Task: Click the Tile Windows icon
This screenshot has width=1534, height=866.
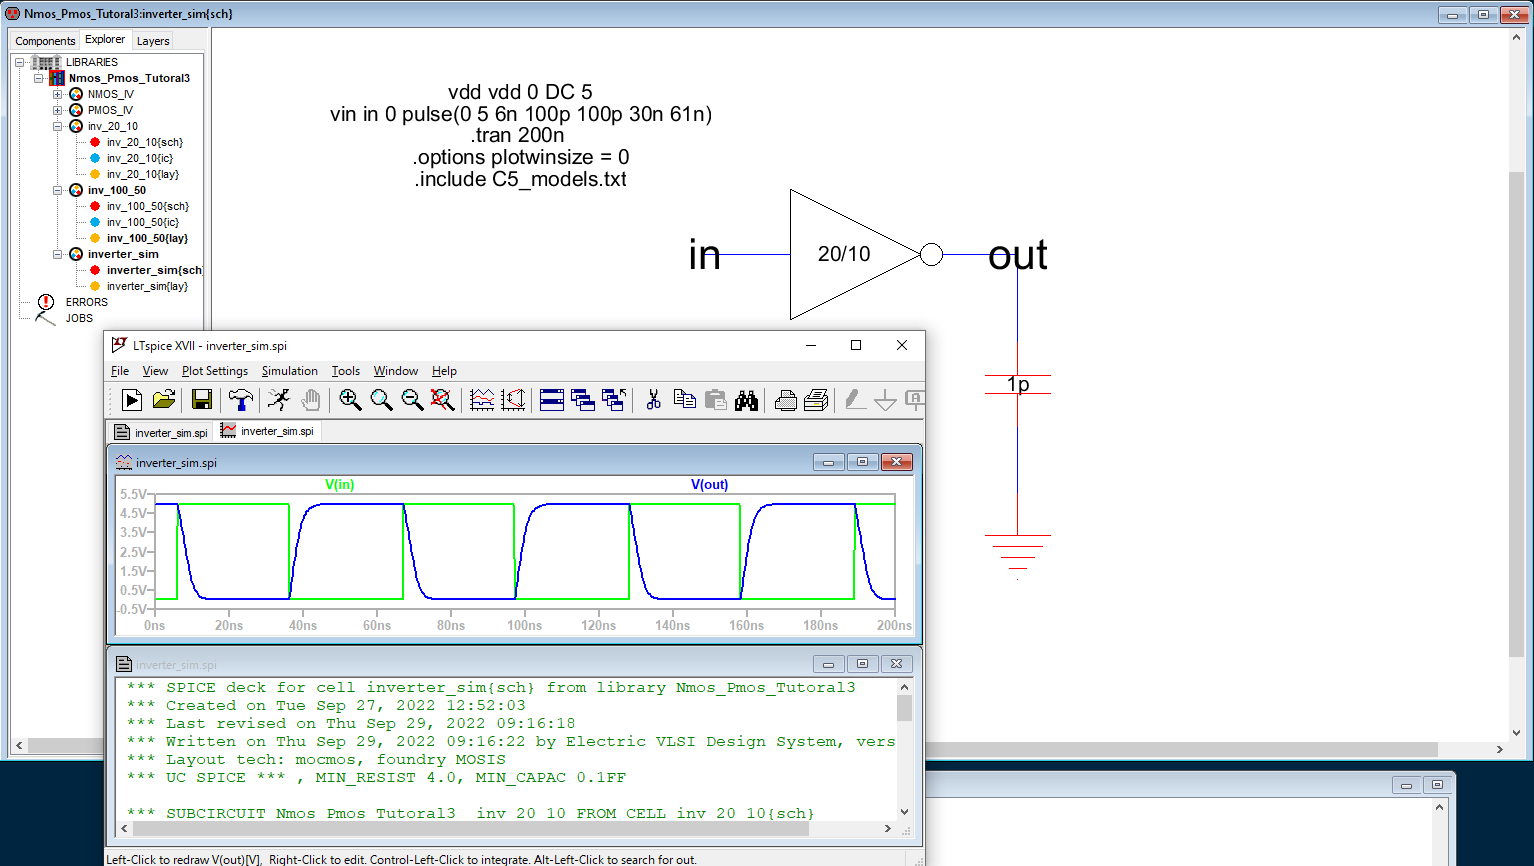Action: pyautogui.click(x=552, y=400)
